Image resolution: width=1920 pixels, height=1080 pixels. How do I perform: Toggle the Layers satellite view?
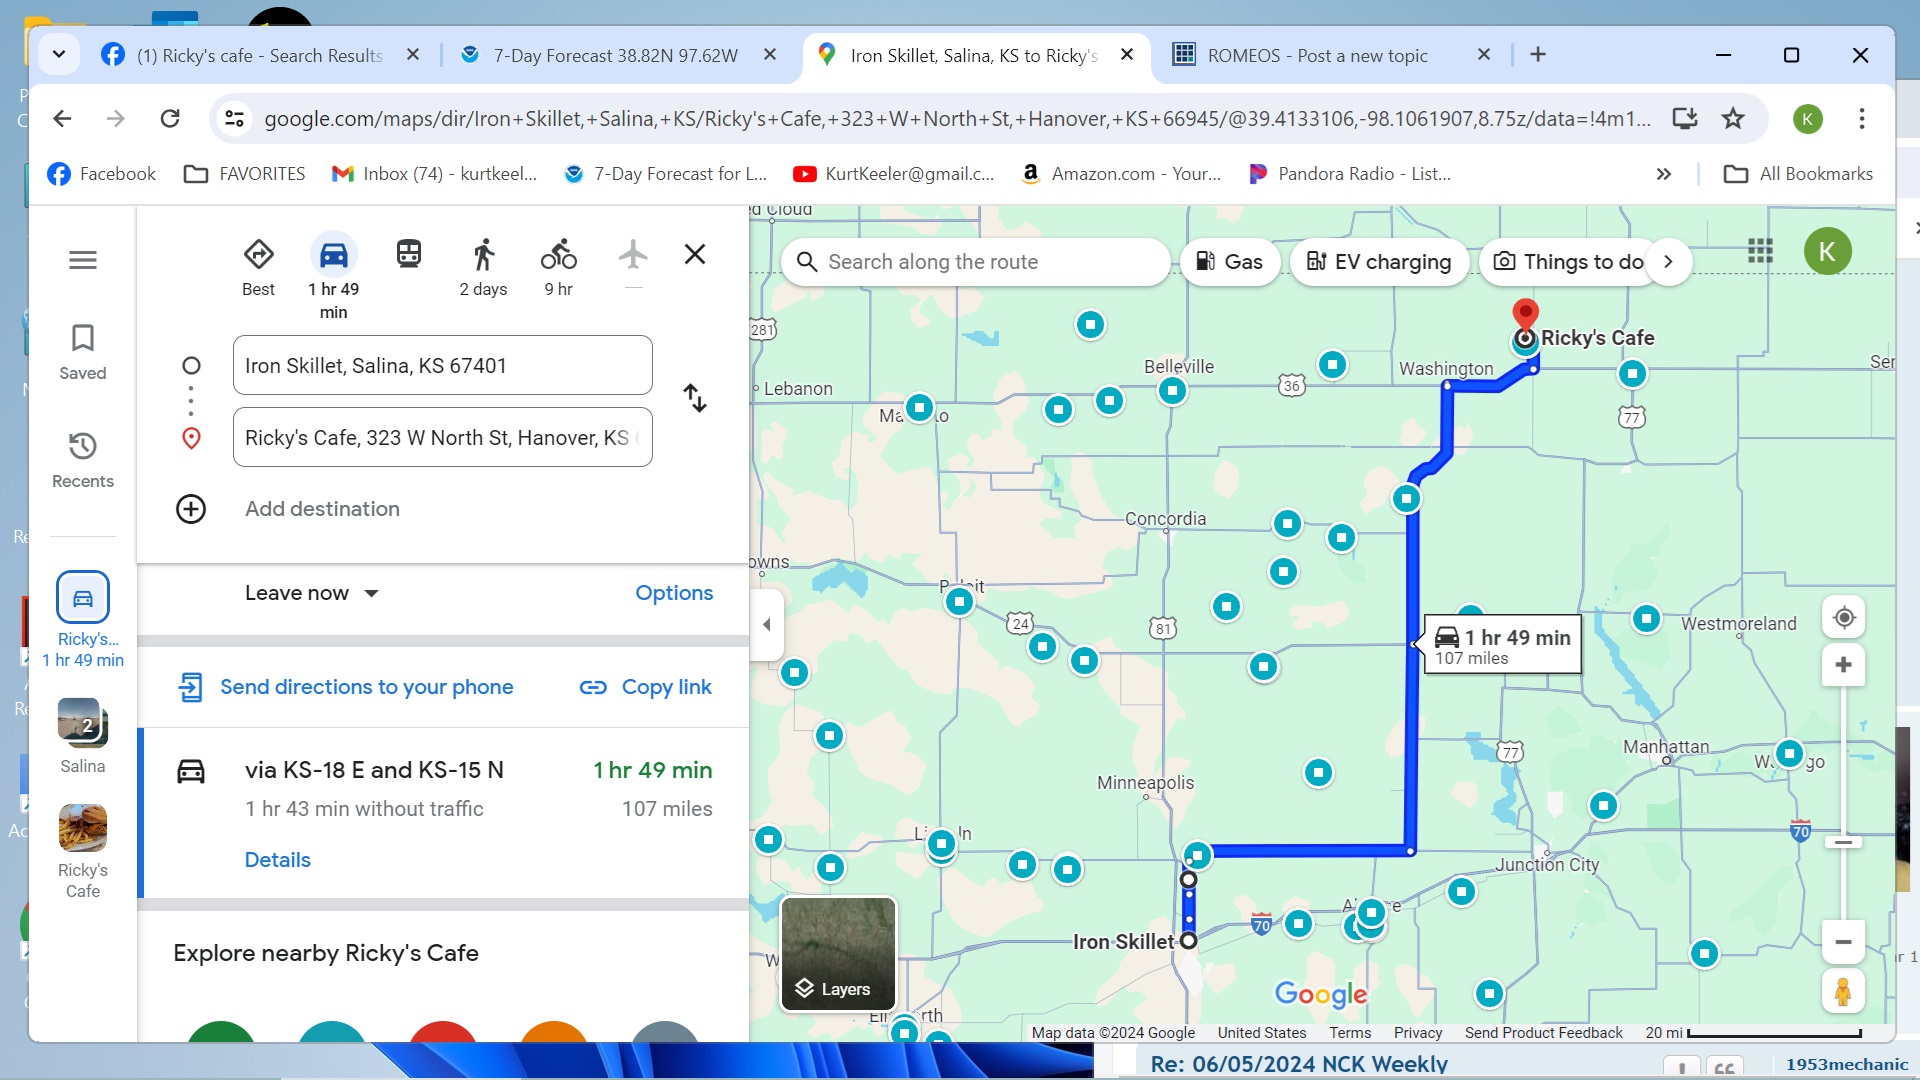click(x=838, y=953)
